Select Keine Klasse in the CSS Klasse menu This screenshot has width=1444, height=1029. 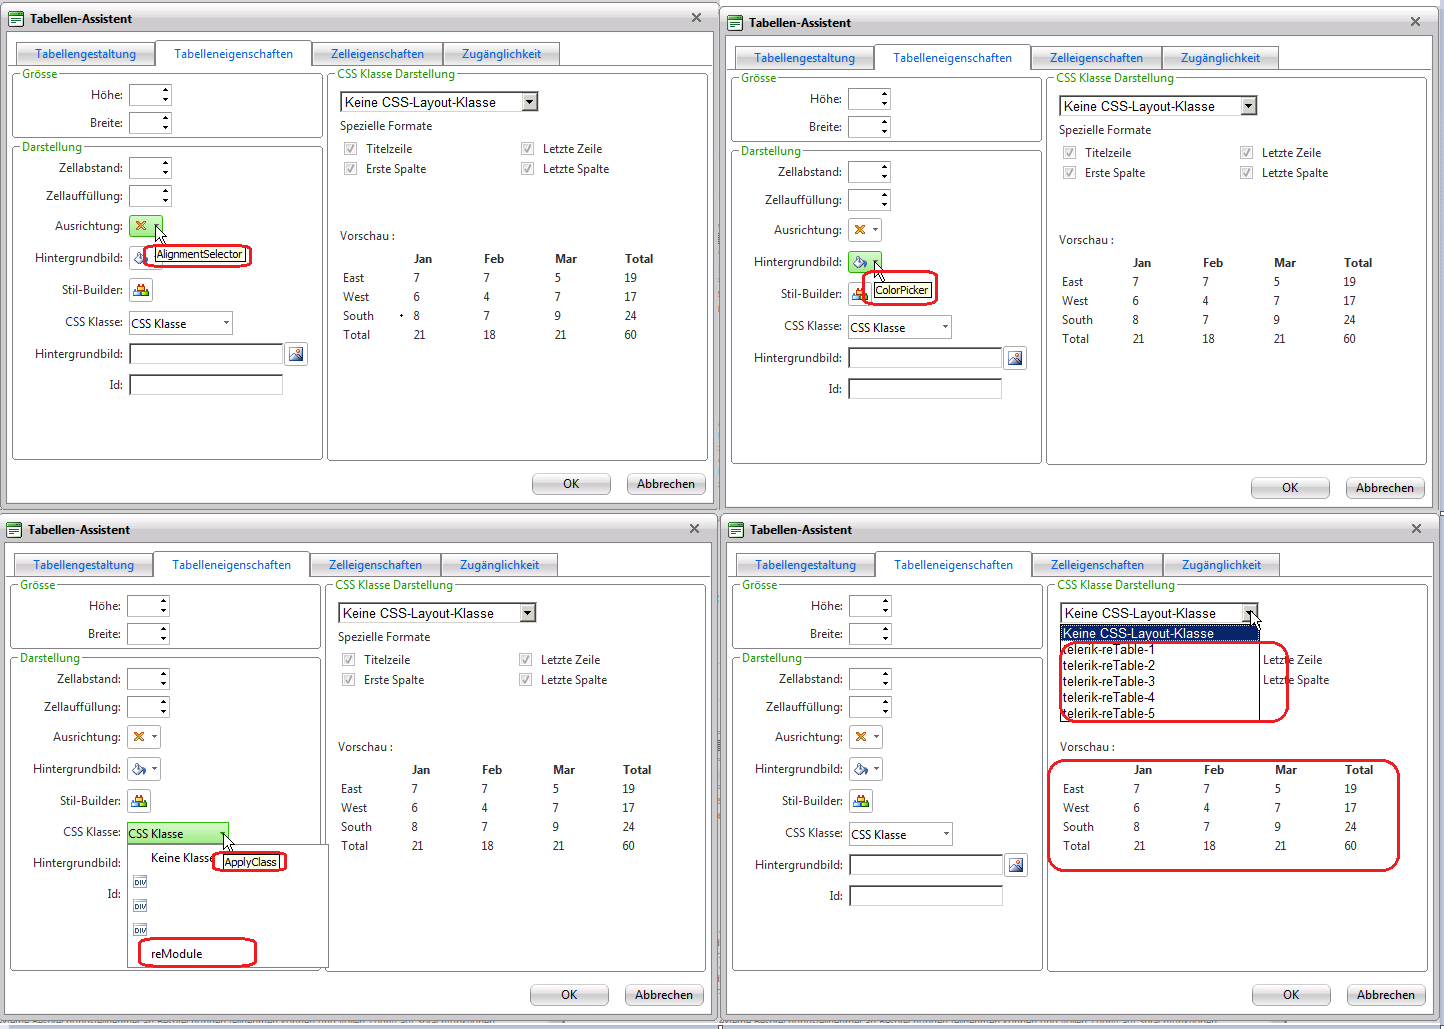182,858
